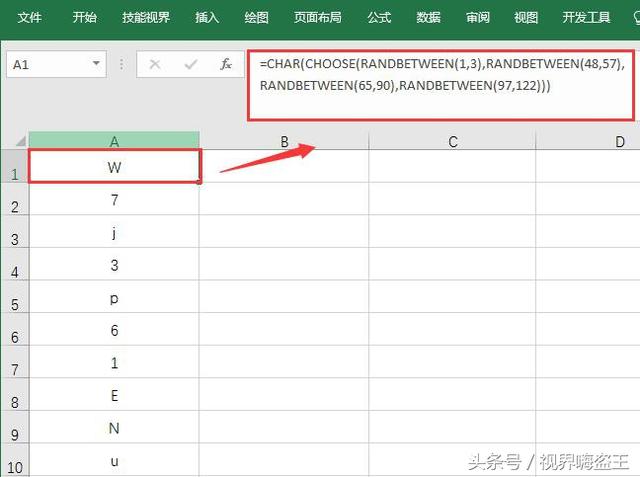Open the 技能视界 ribbon tab
Screen dimensions: 640x477
point(146,17)
